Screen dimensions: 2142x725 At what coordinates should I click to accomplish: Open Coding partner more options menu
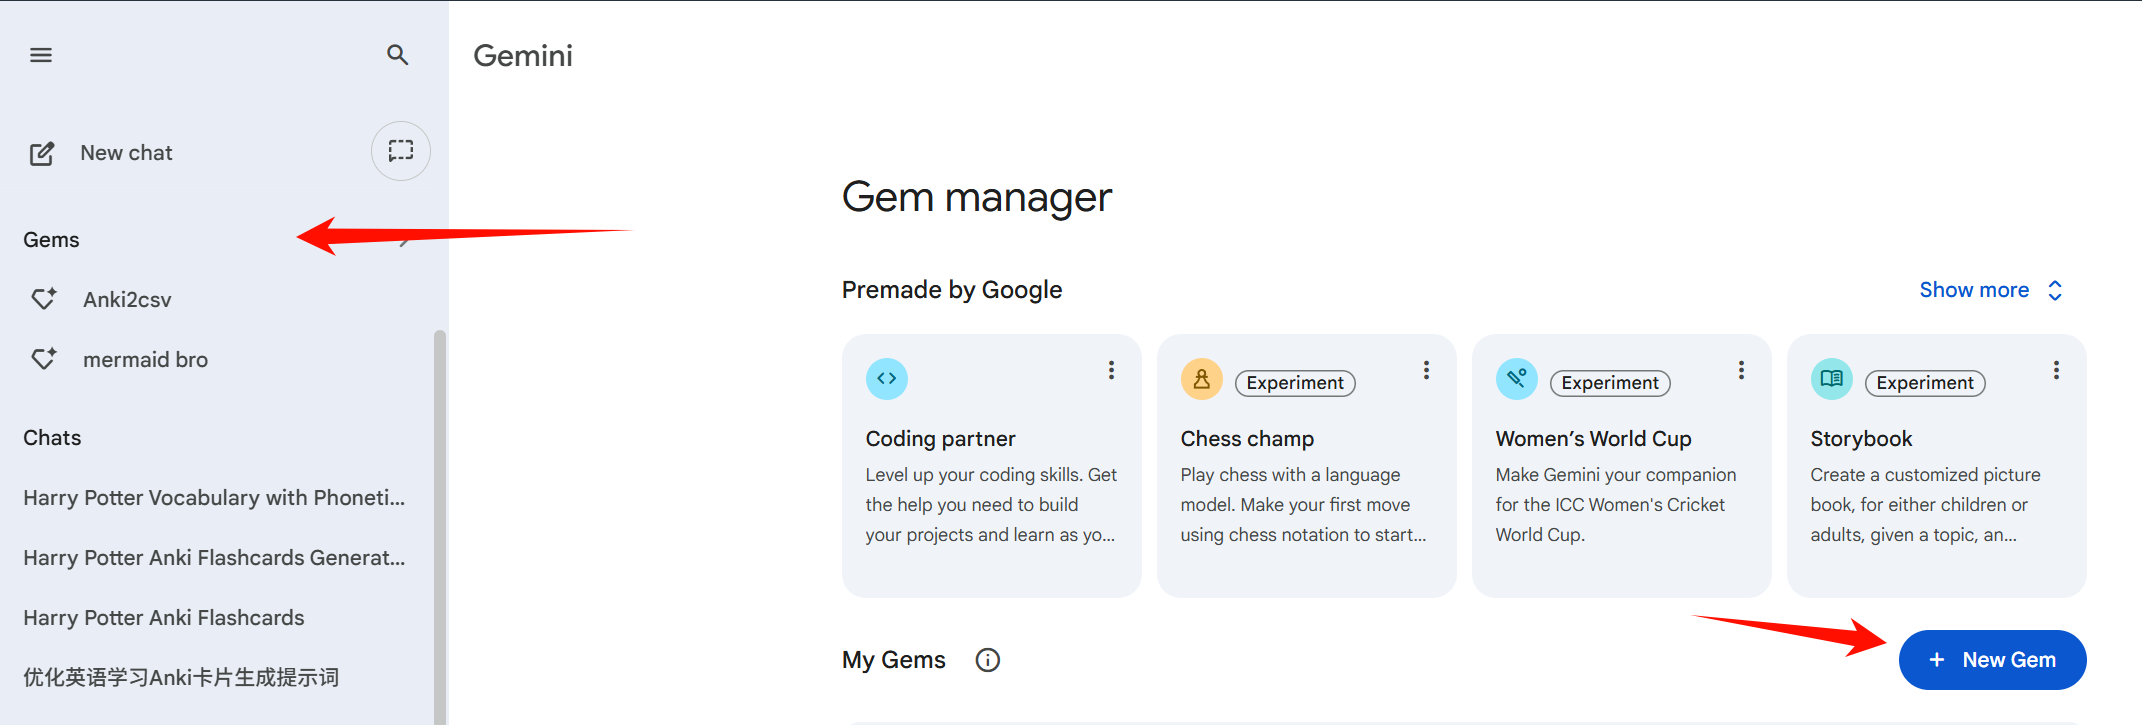(x=1111, y=371)
